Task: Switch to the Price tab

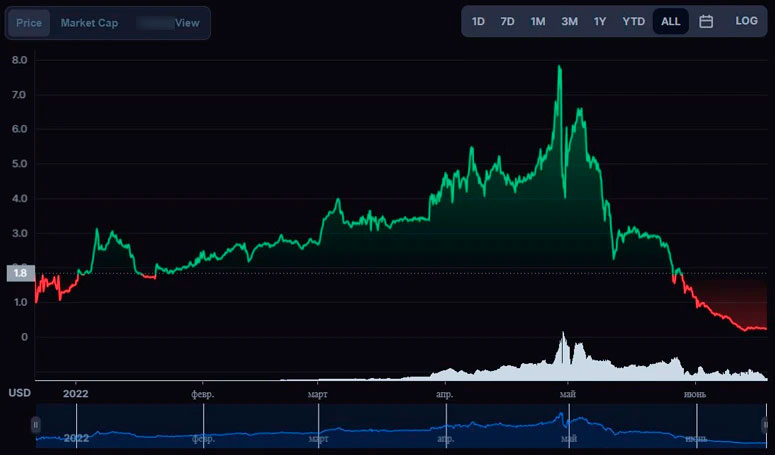Action: [29, 23]
